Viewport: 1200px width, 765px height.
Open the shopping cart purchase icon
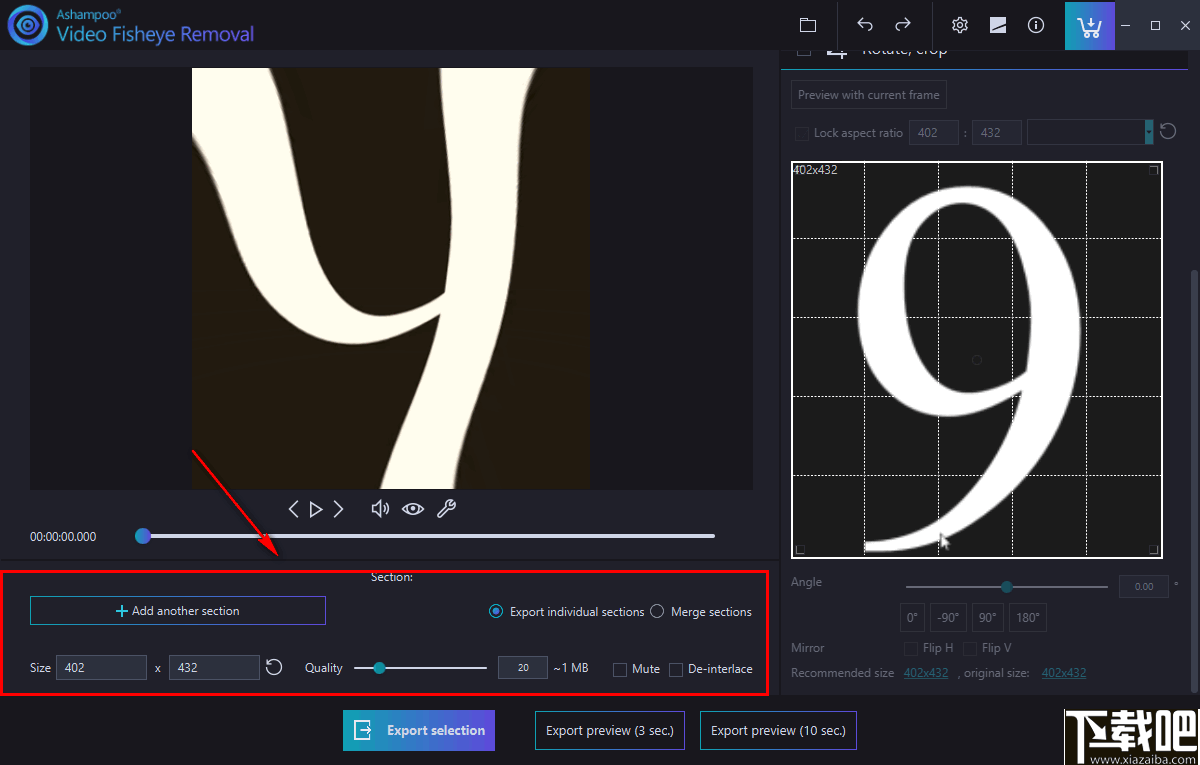[x=1090, y=25]
